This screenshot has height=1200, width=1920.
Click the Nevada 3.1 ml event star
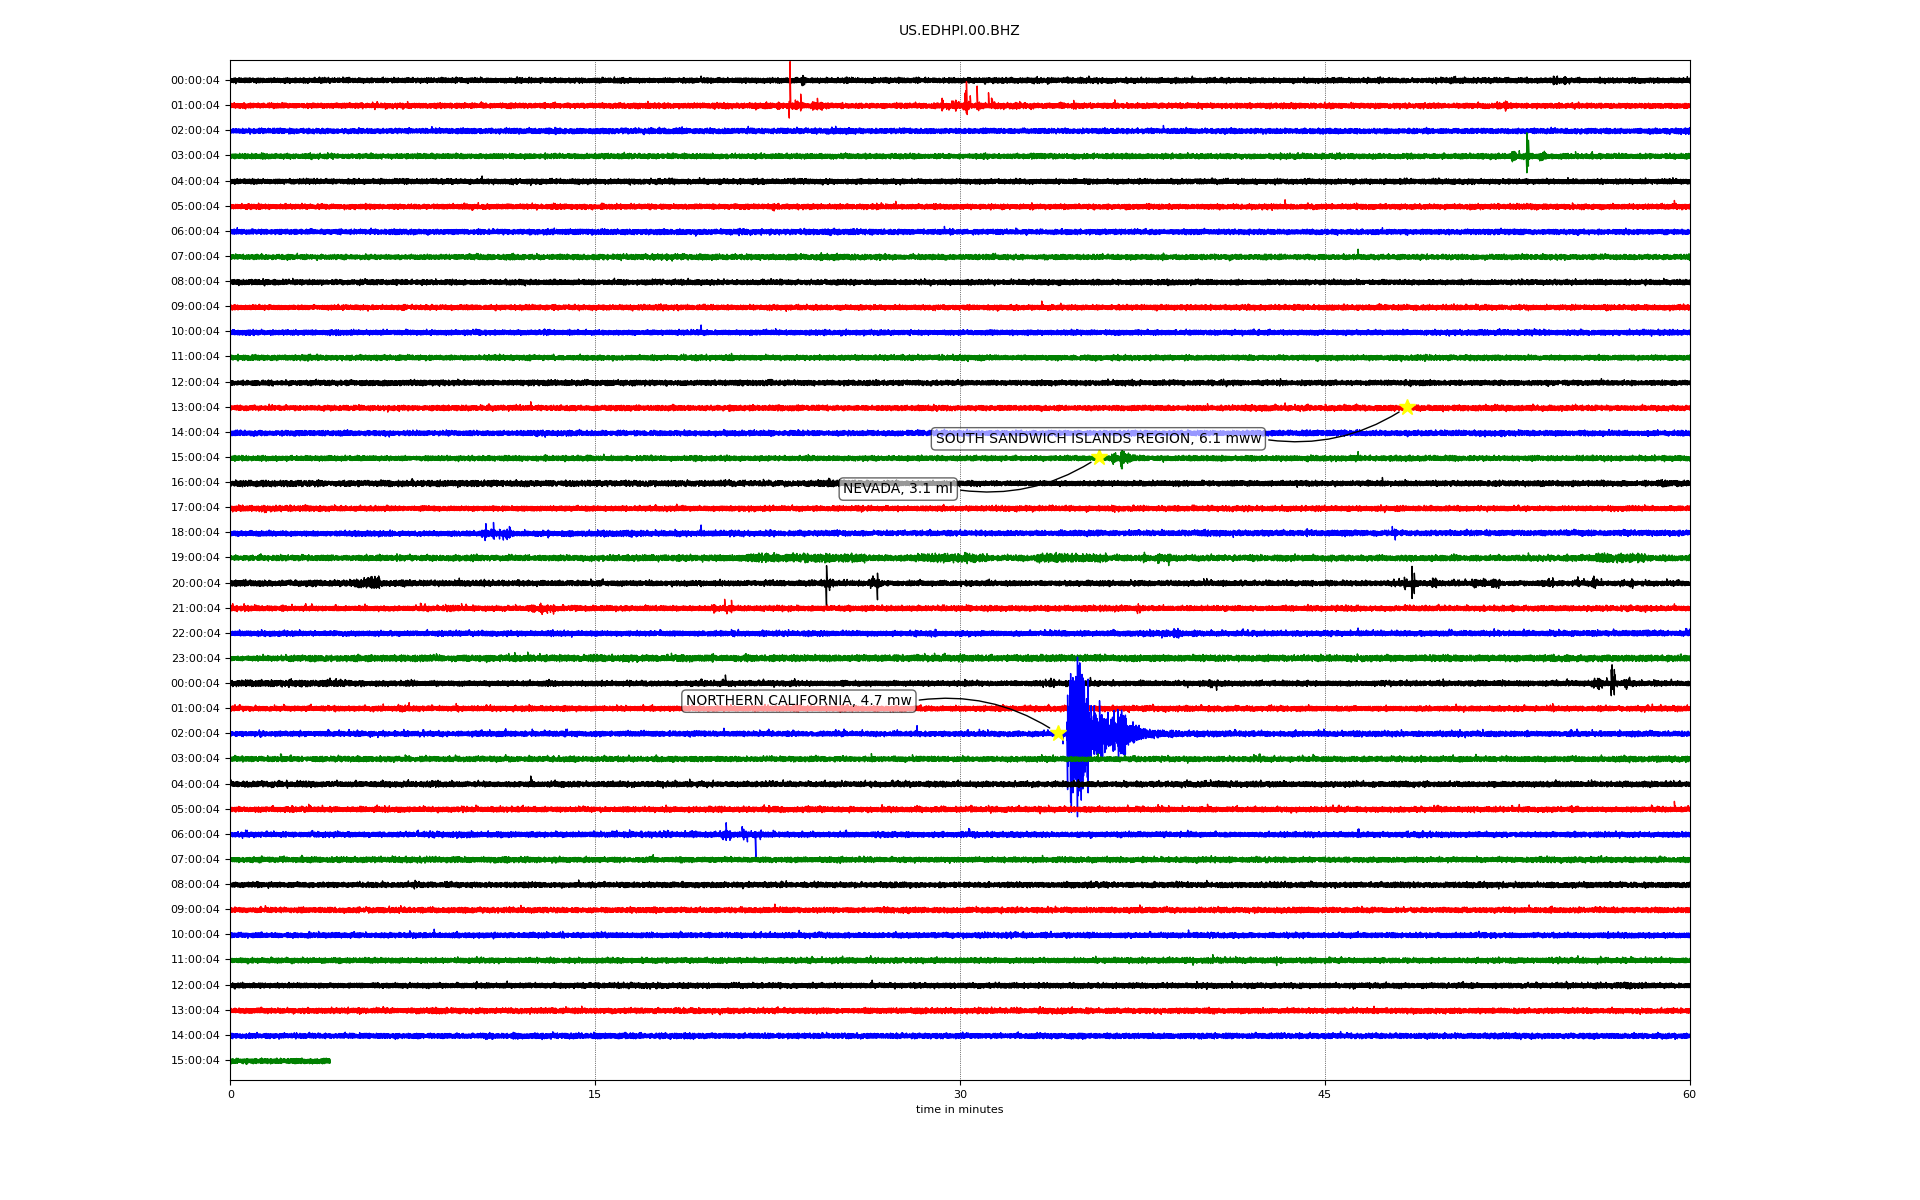point(1099,457)
